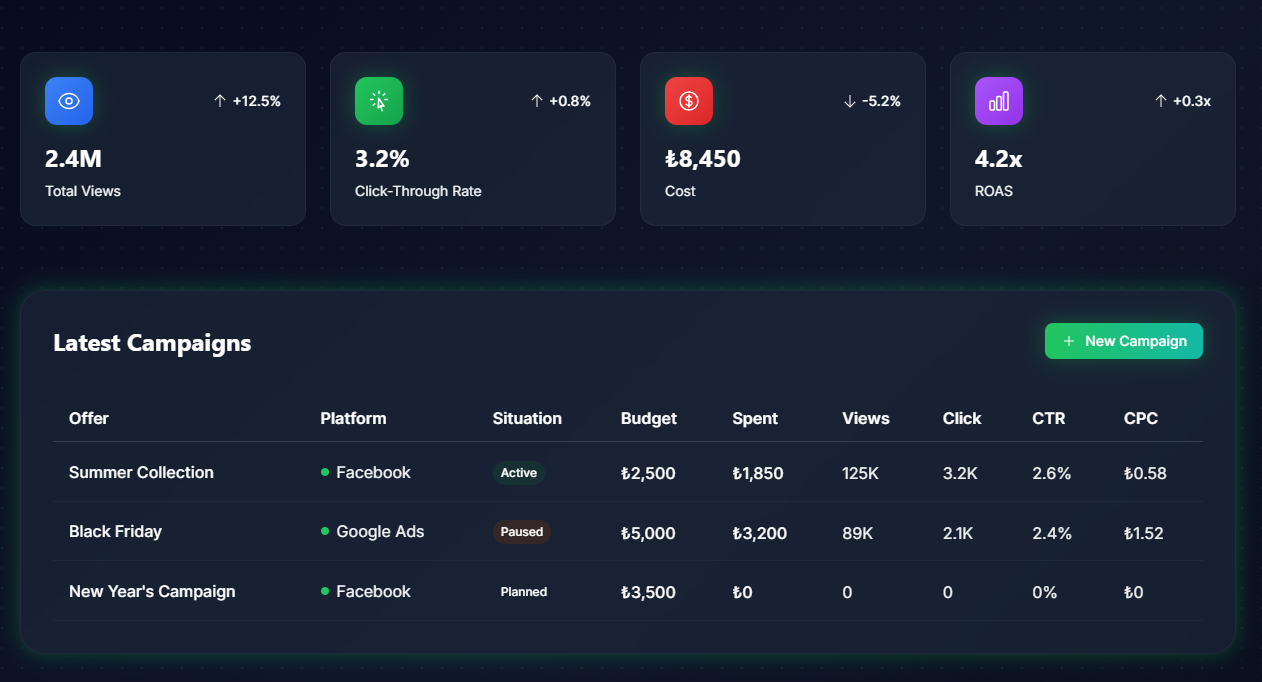Click the Active status badge

(x=519, y=472)
